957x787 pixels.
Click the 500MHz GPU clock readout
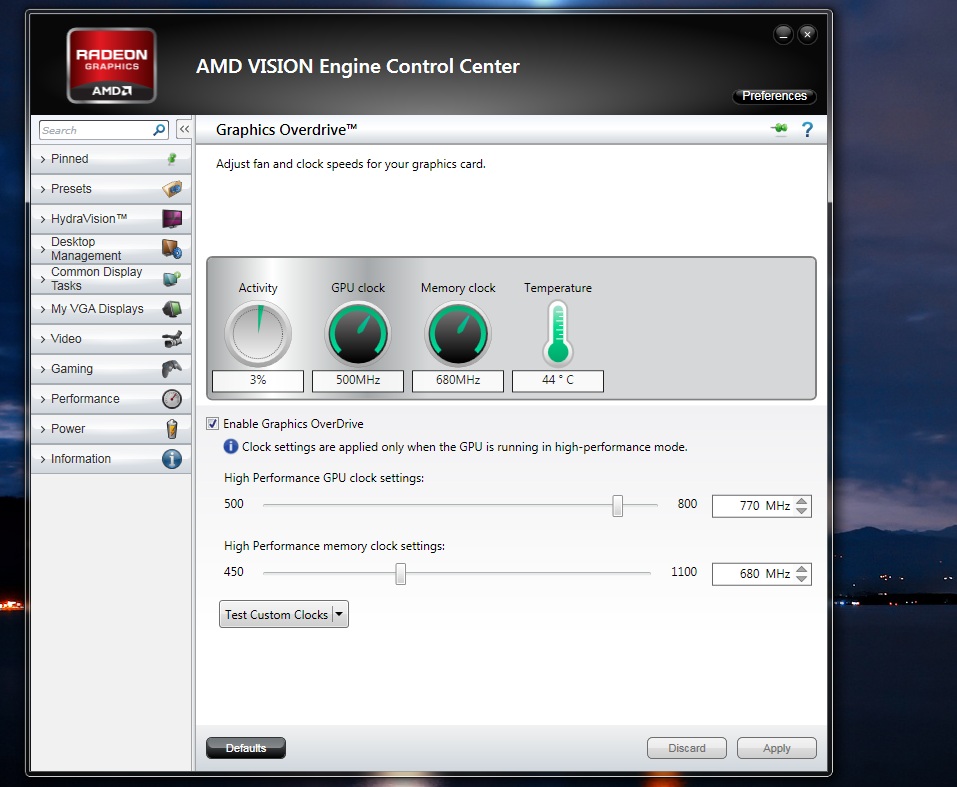tap(358, 380)
